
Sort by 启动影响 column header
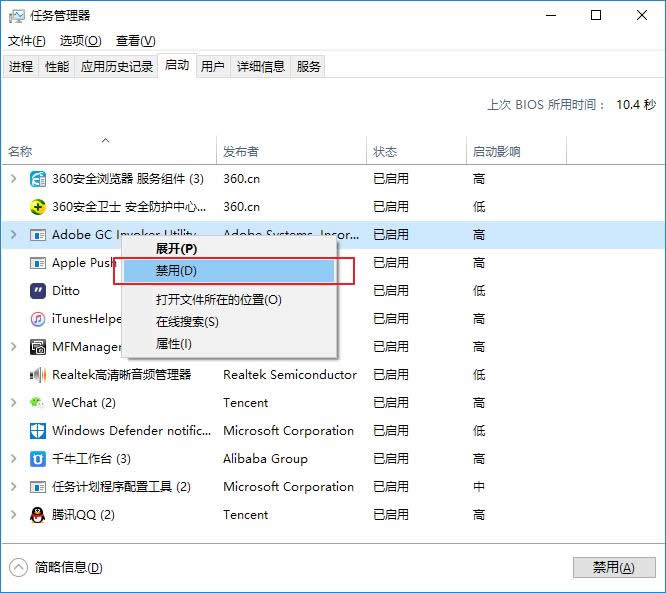tap(497, 152)
